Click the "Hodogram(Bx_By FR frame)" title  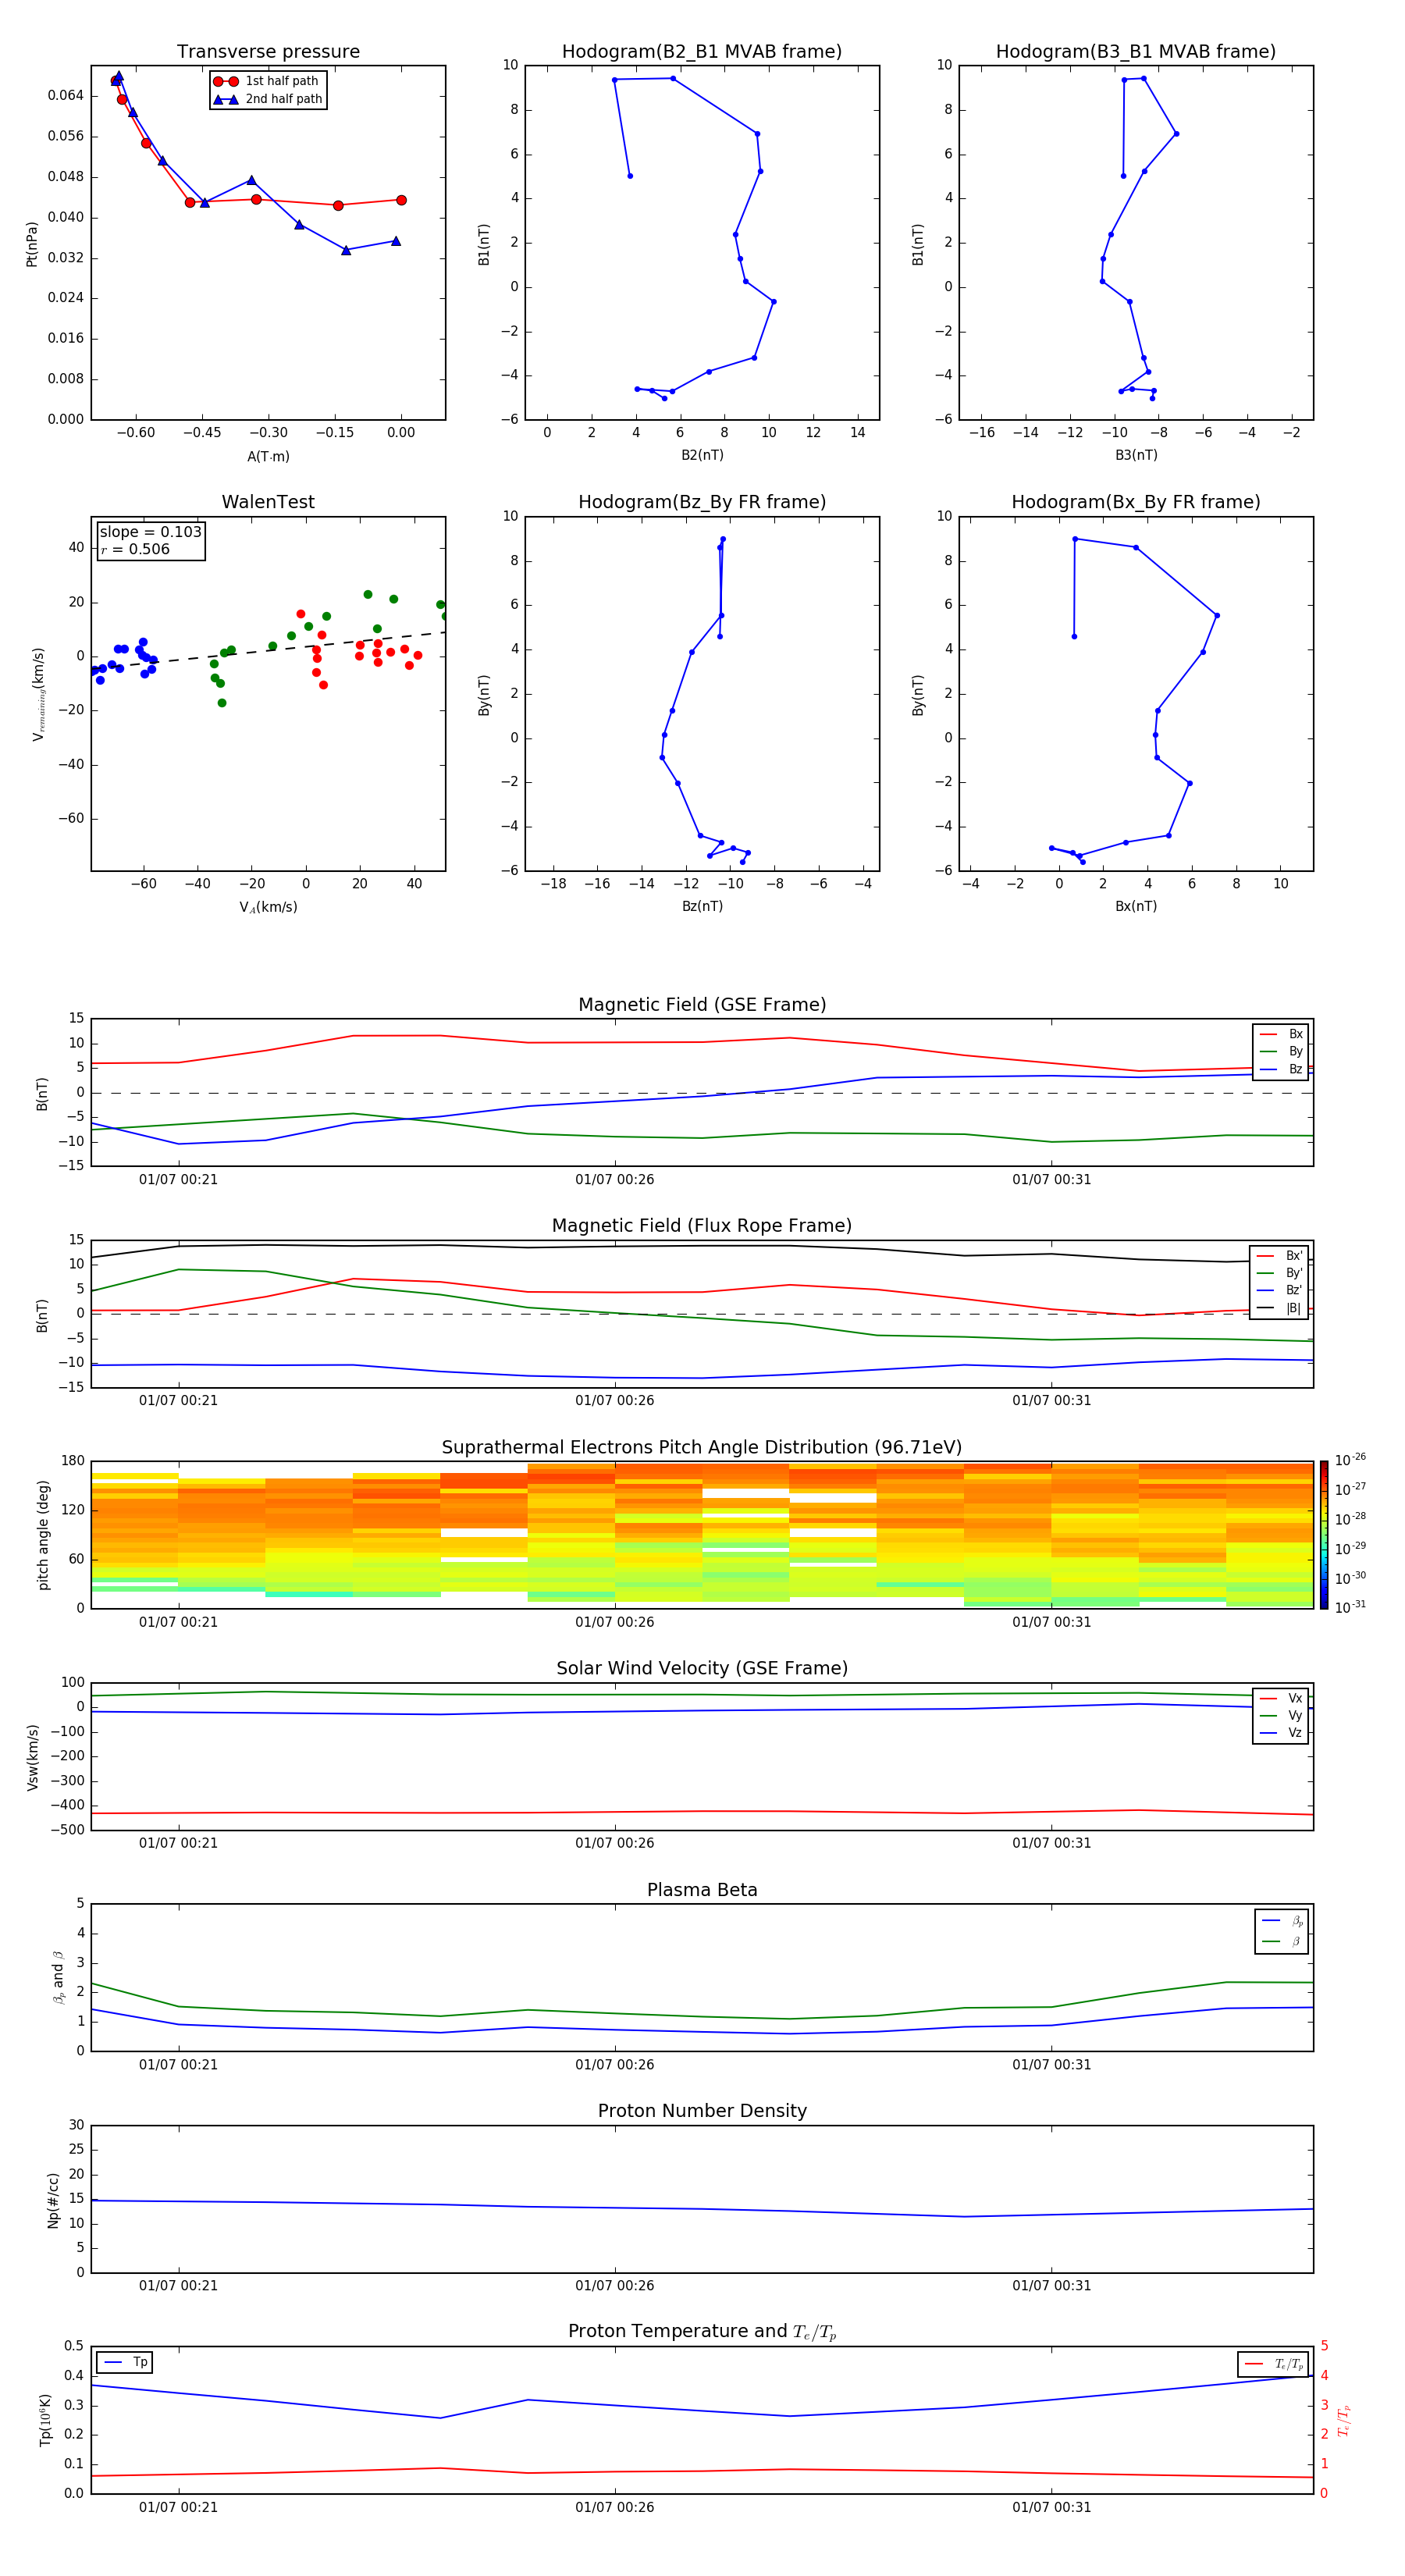tap(1136, 502)
